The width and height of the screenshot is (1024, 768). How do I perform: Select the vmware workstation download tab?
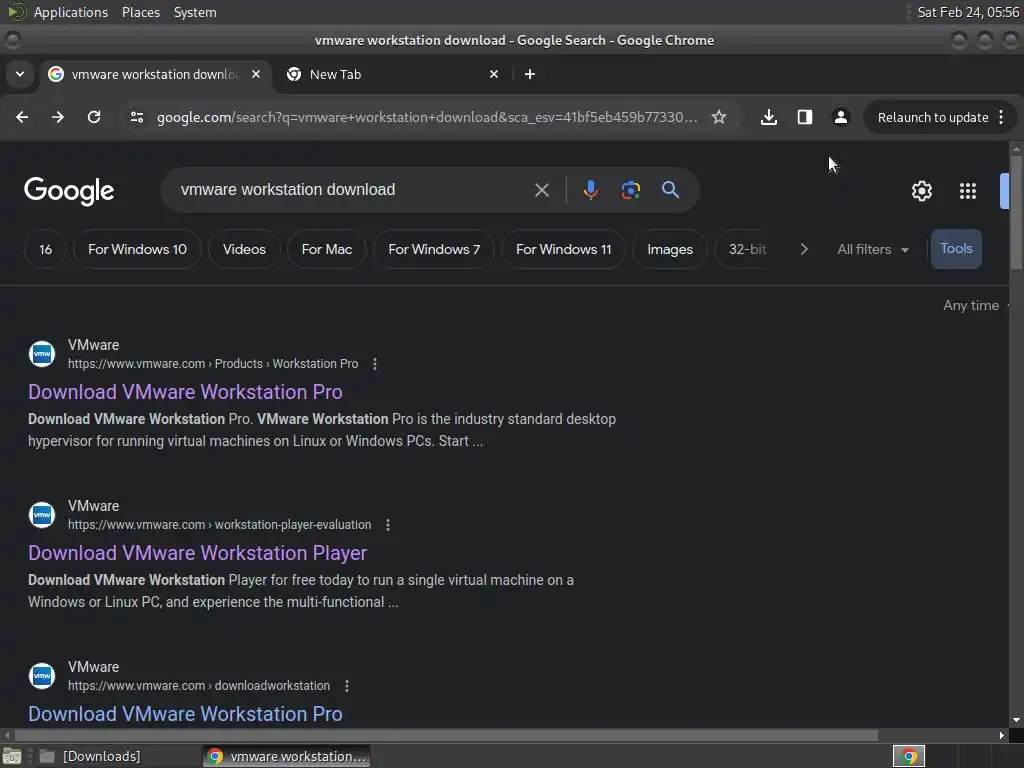click(156, 74)
